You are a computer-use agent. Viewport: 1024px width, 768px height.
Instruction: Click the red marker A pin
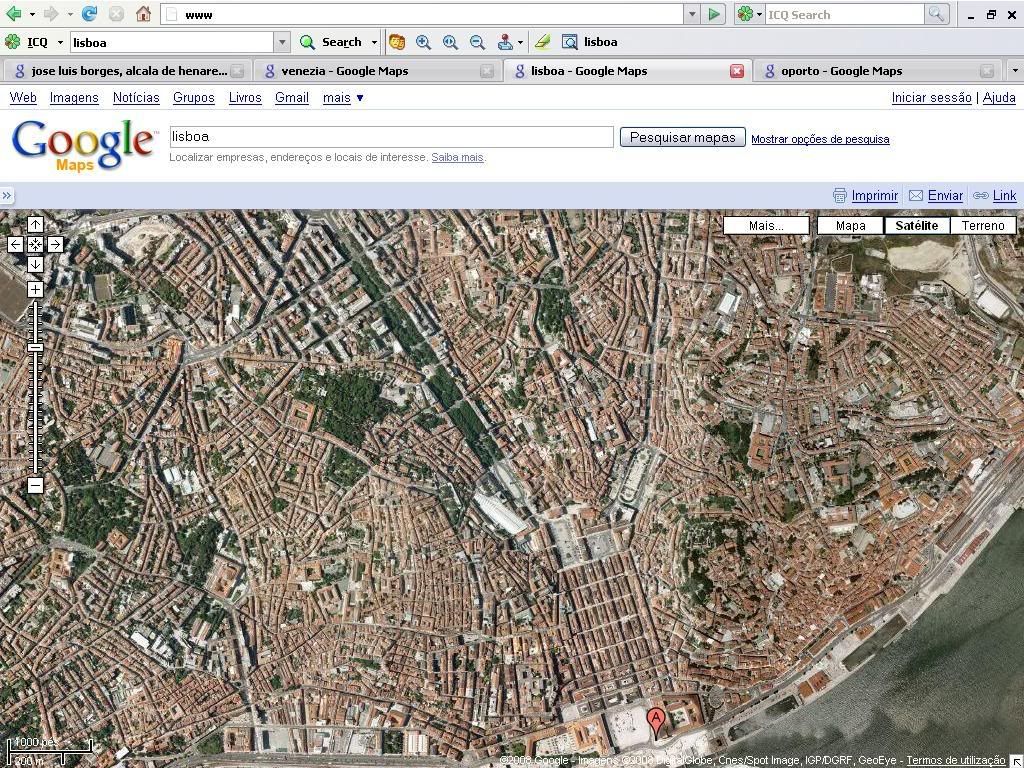coord(656,720)
